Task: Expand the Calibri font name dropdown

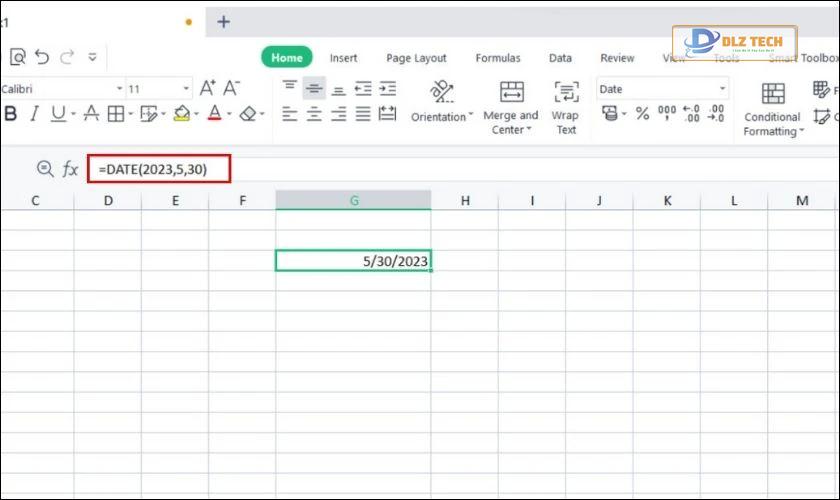Action: point(119,88)
